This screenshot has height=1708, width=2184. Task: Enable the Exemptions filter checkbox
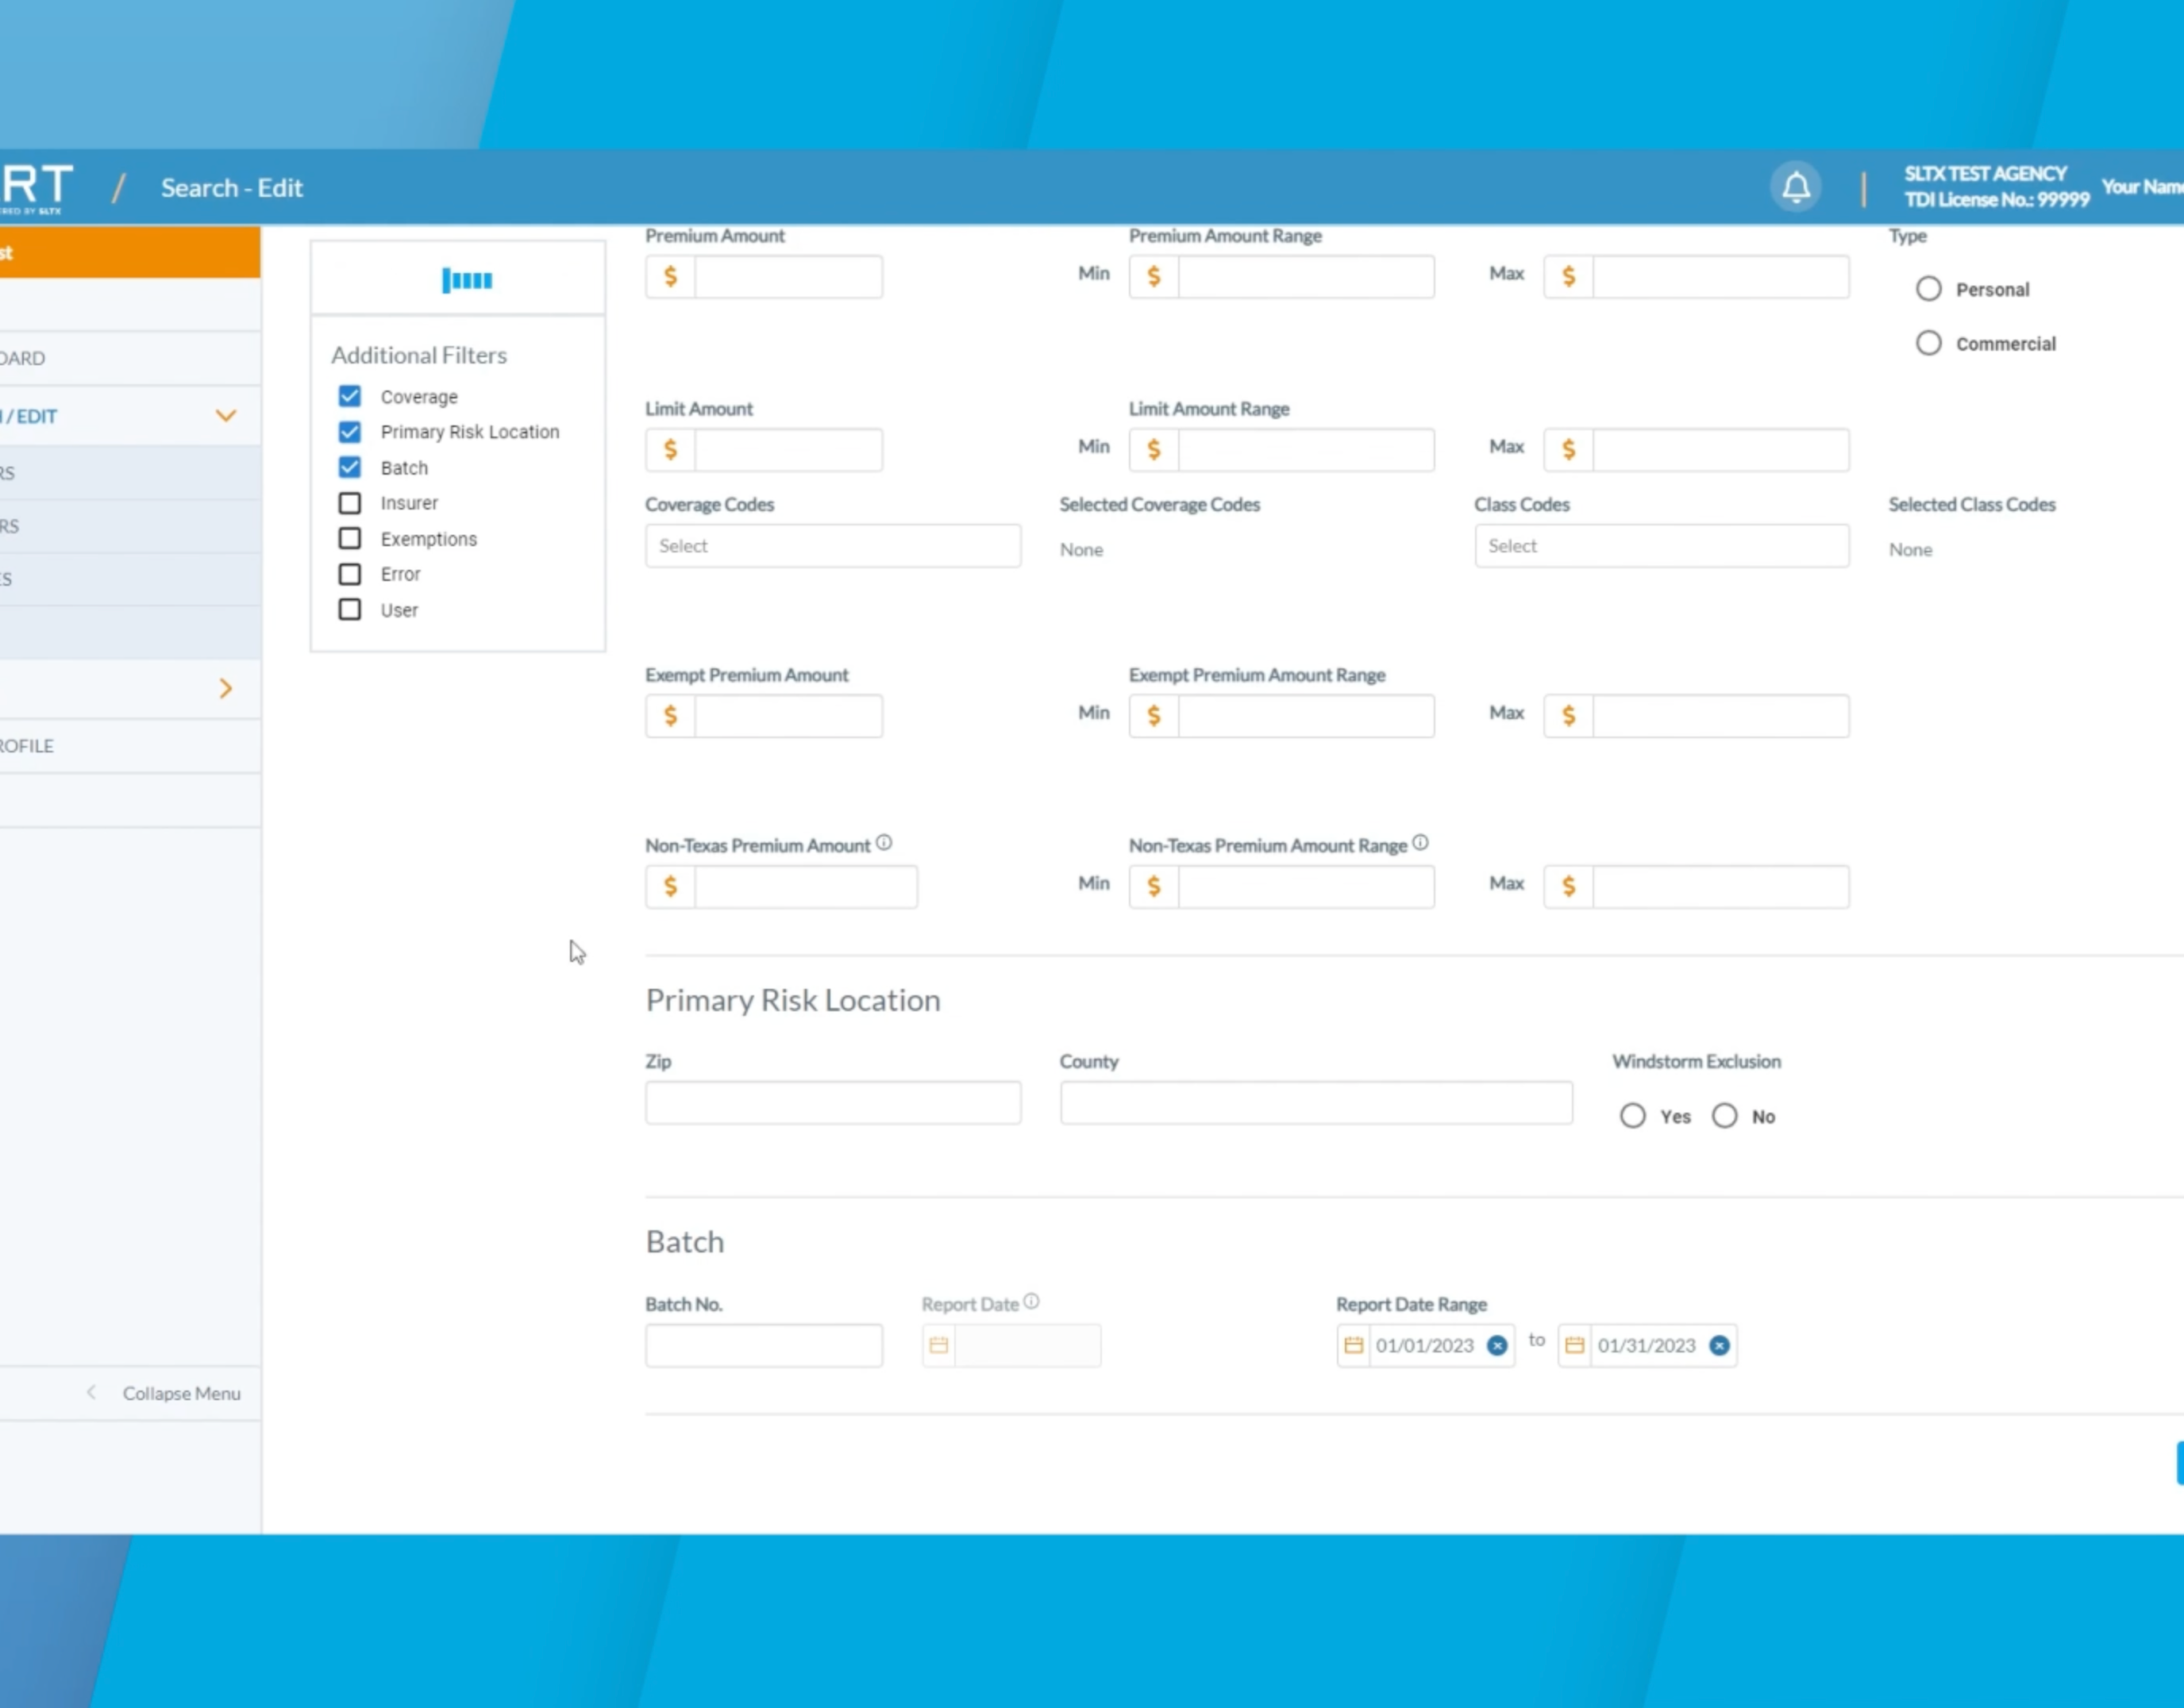coord(349,538)
